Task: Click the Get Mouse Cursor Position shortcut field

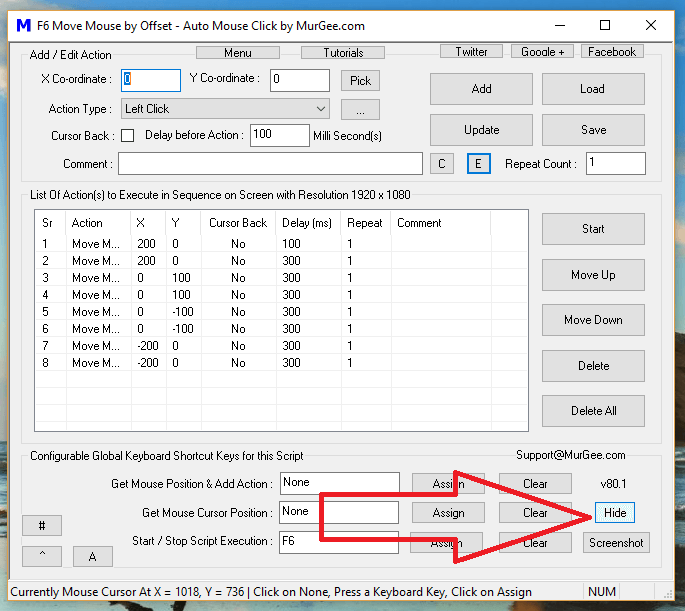Action: click(x=339, y=512)
